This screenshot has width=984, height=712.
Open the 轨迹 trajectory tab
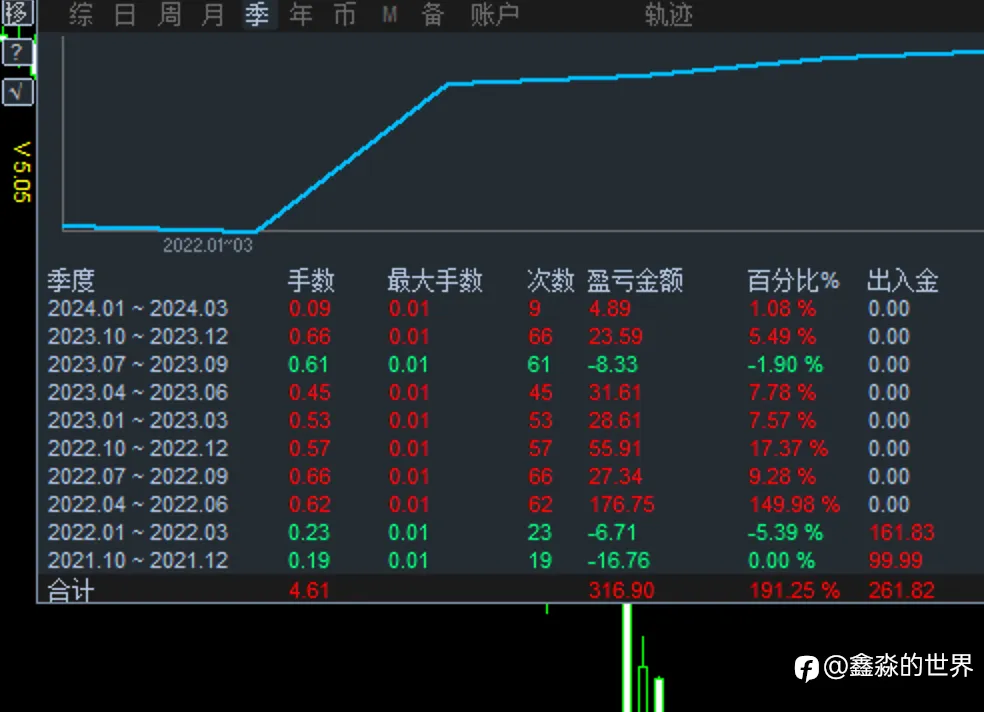pyautogui.click(x=669, y=14)
